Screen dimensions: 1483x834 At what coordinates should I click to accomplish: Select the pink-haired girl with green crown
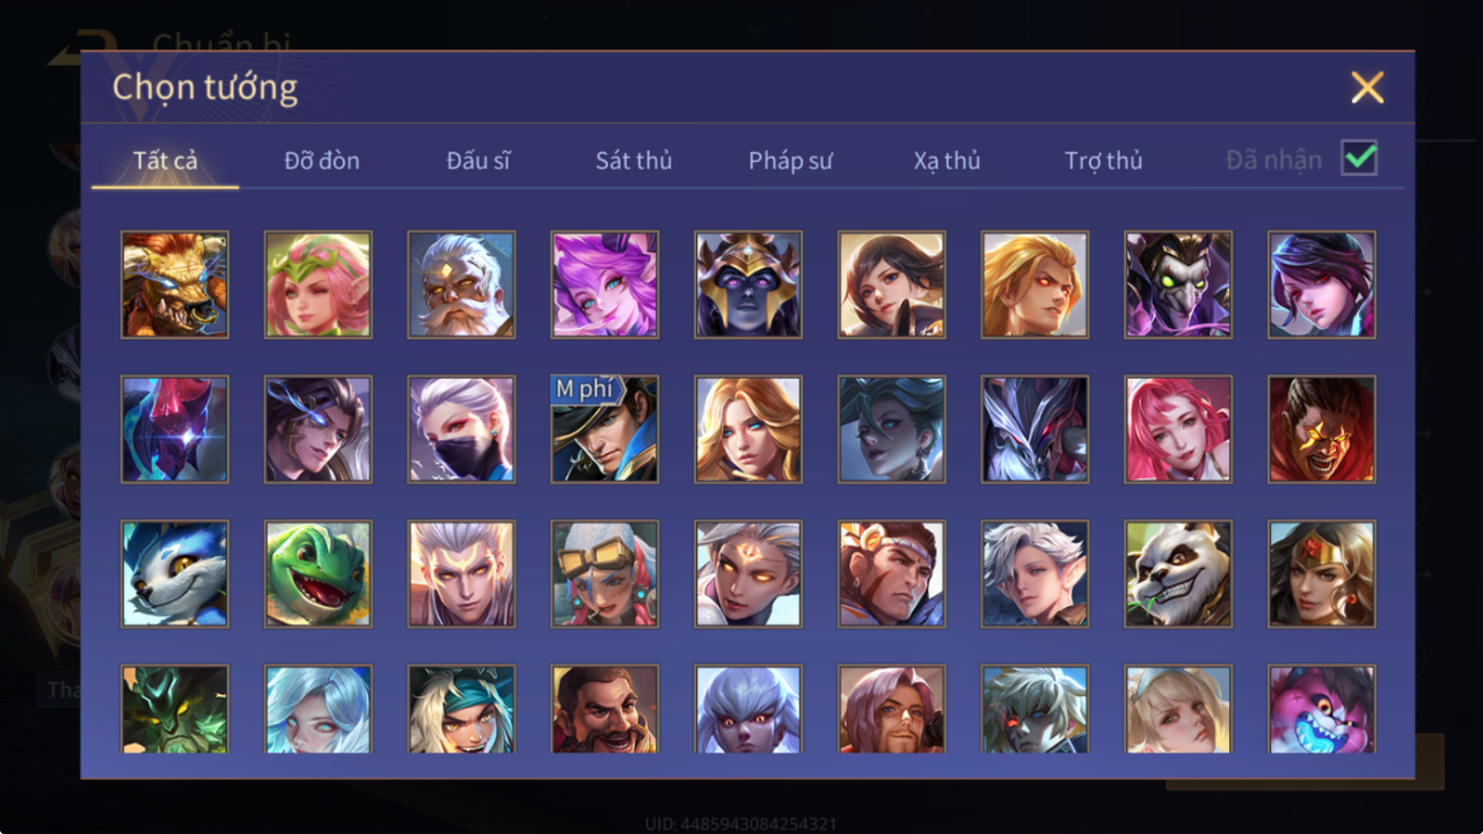318,285
